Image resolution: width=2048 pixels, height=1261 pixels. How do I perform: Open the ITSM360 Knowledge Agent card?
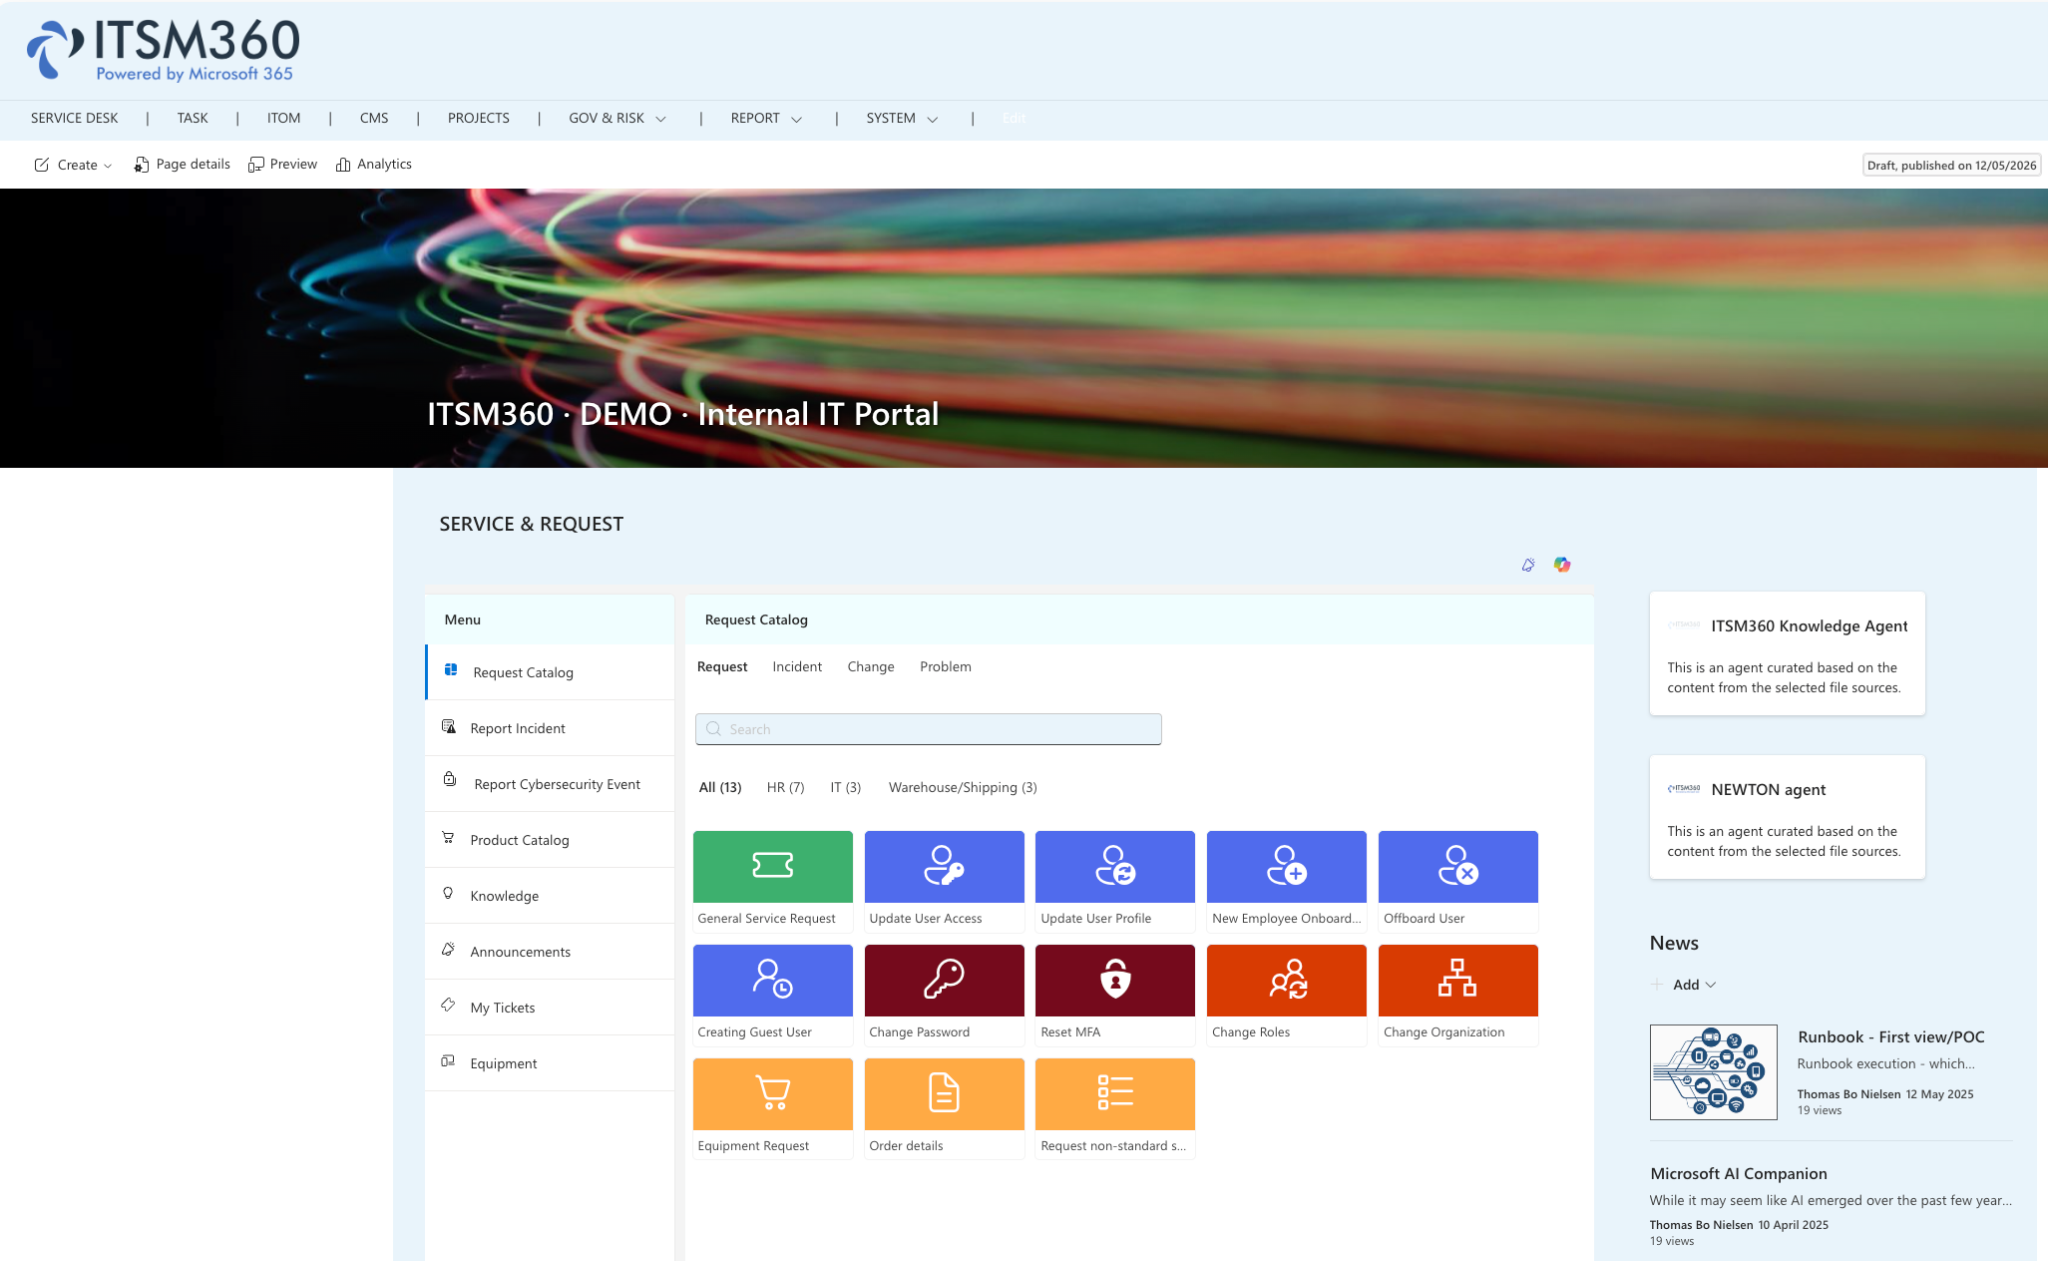pyautogui.click(x=1787, y=654)
